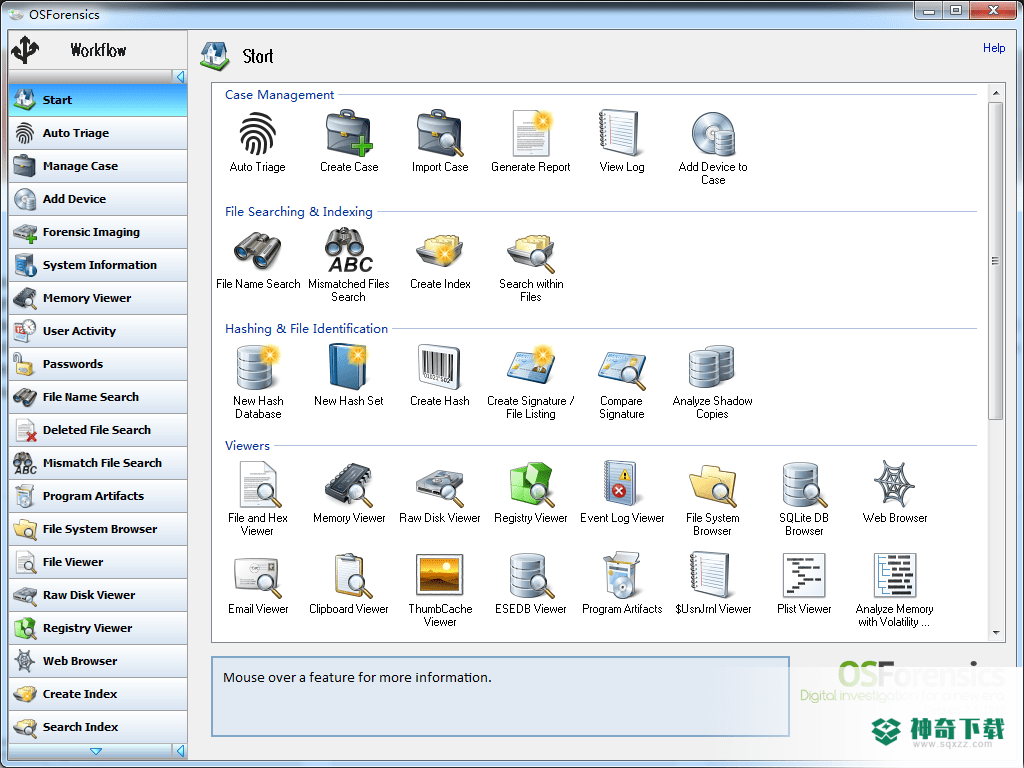Collapse the Workflow panel with top arrow
1024x768 pixels.
[180, 77]
